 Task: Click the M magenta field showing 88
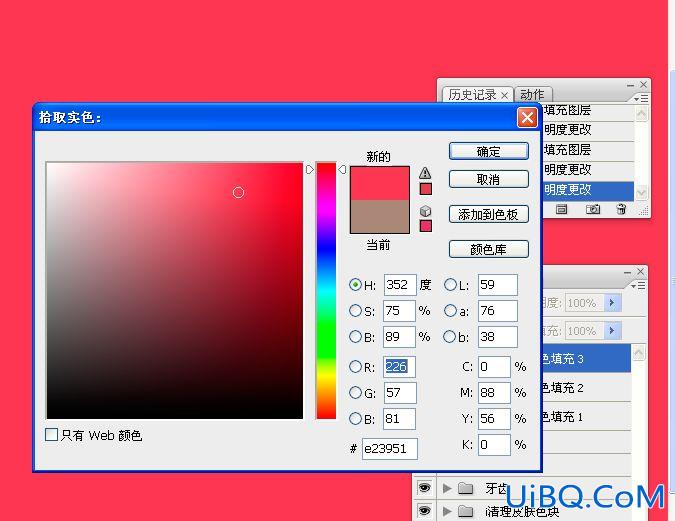(494, 393)
